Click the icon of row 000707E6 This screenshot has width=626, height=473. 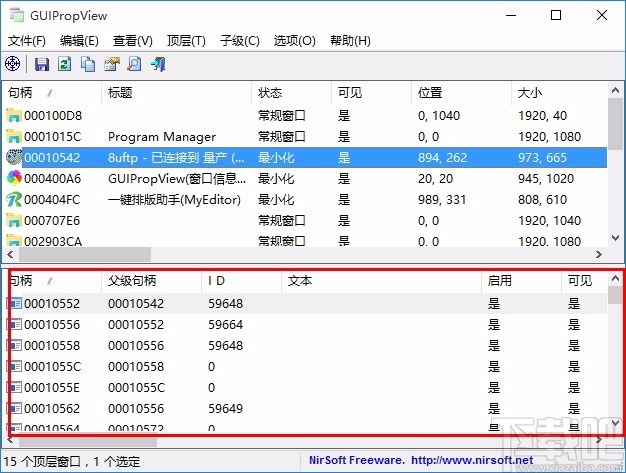14,221
